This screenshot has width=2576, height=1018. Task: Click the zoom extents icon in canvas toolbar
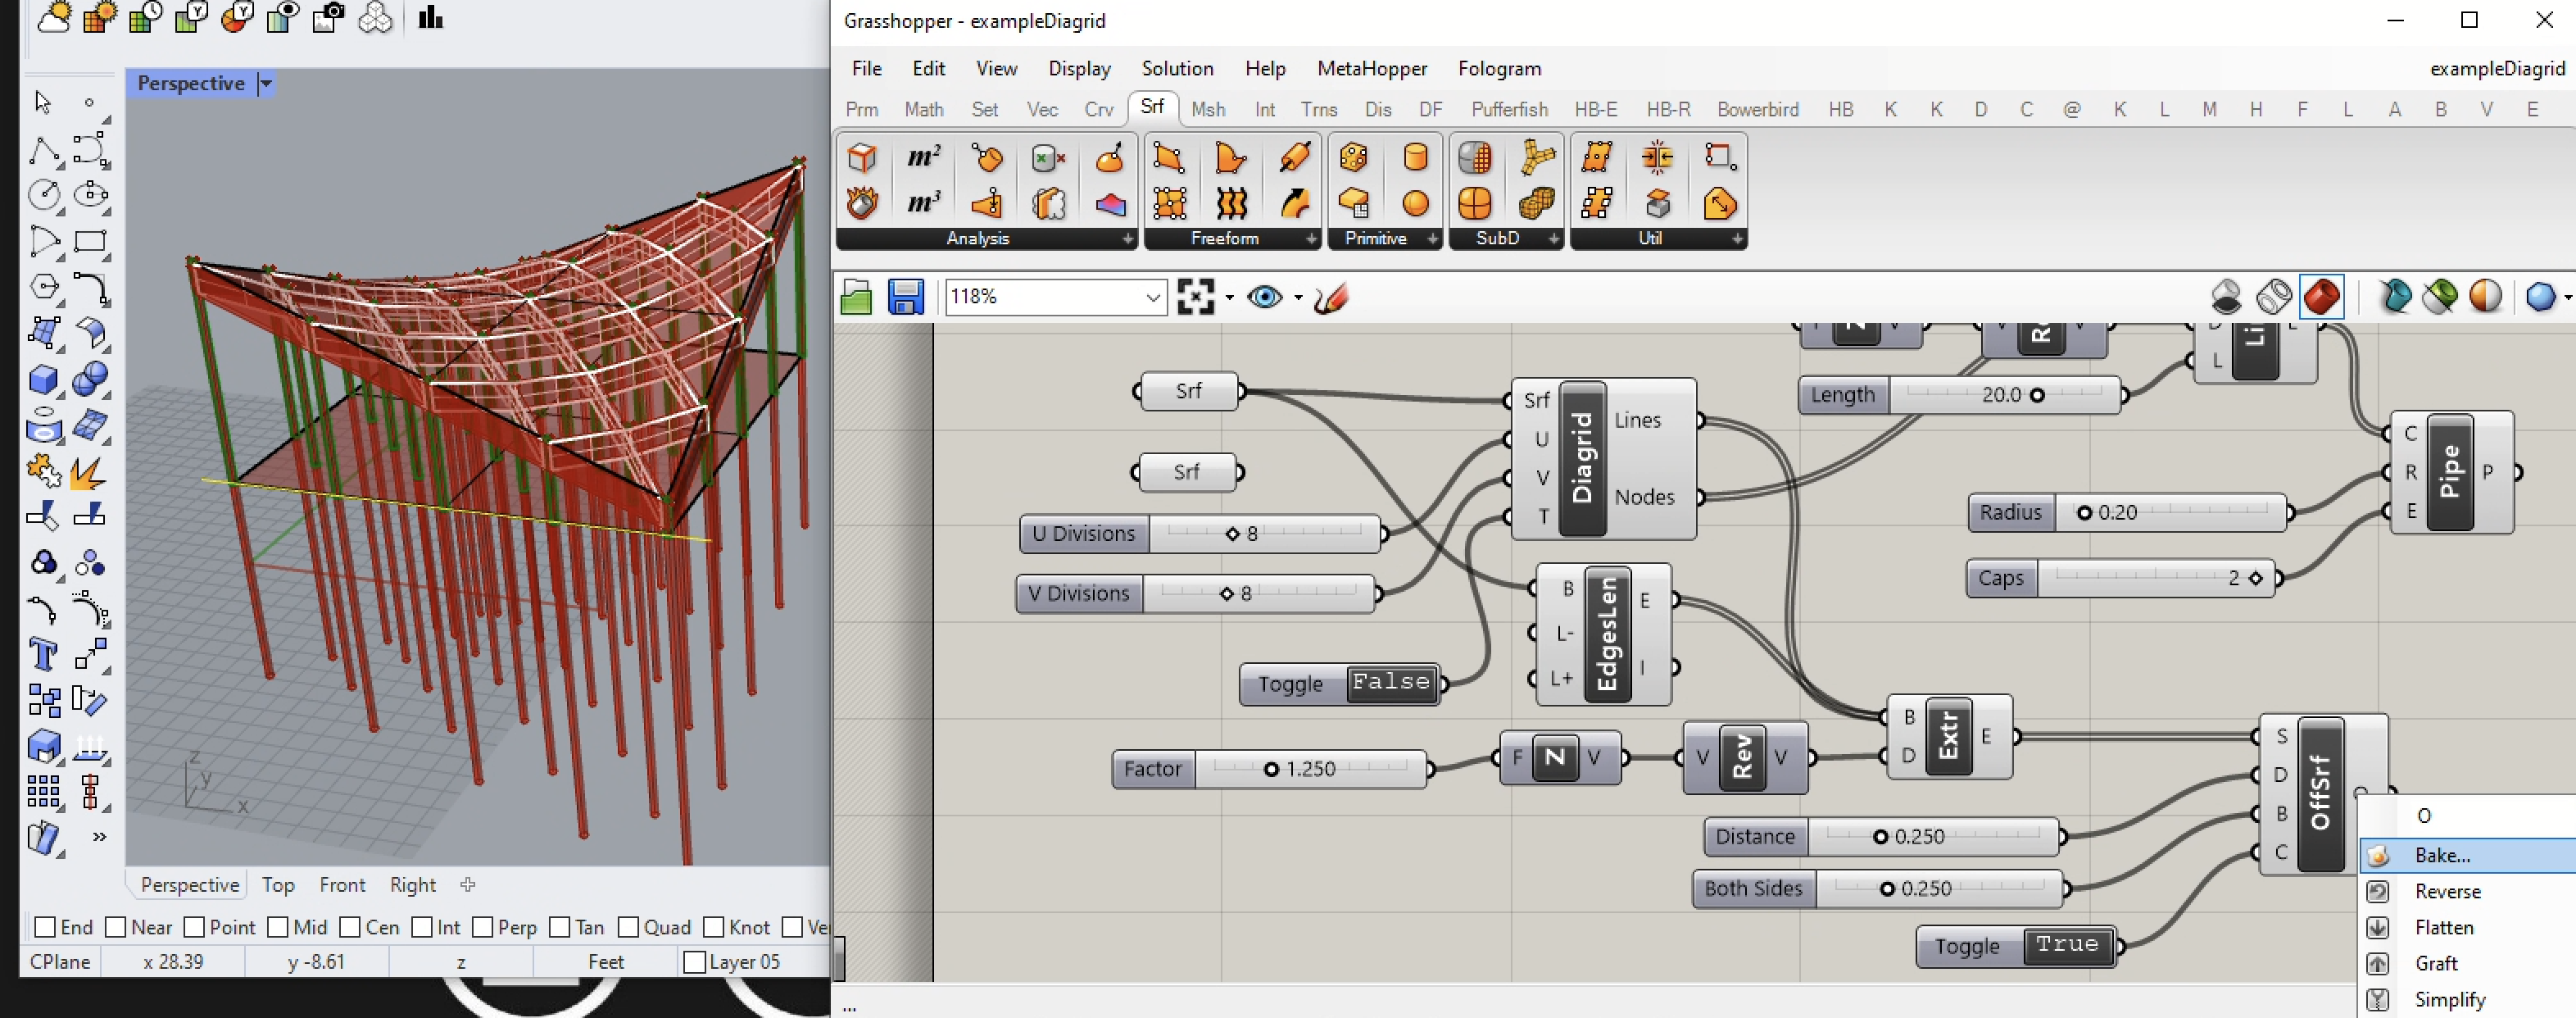1196,297
